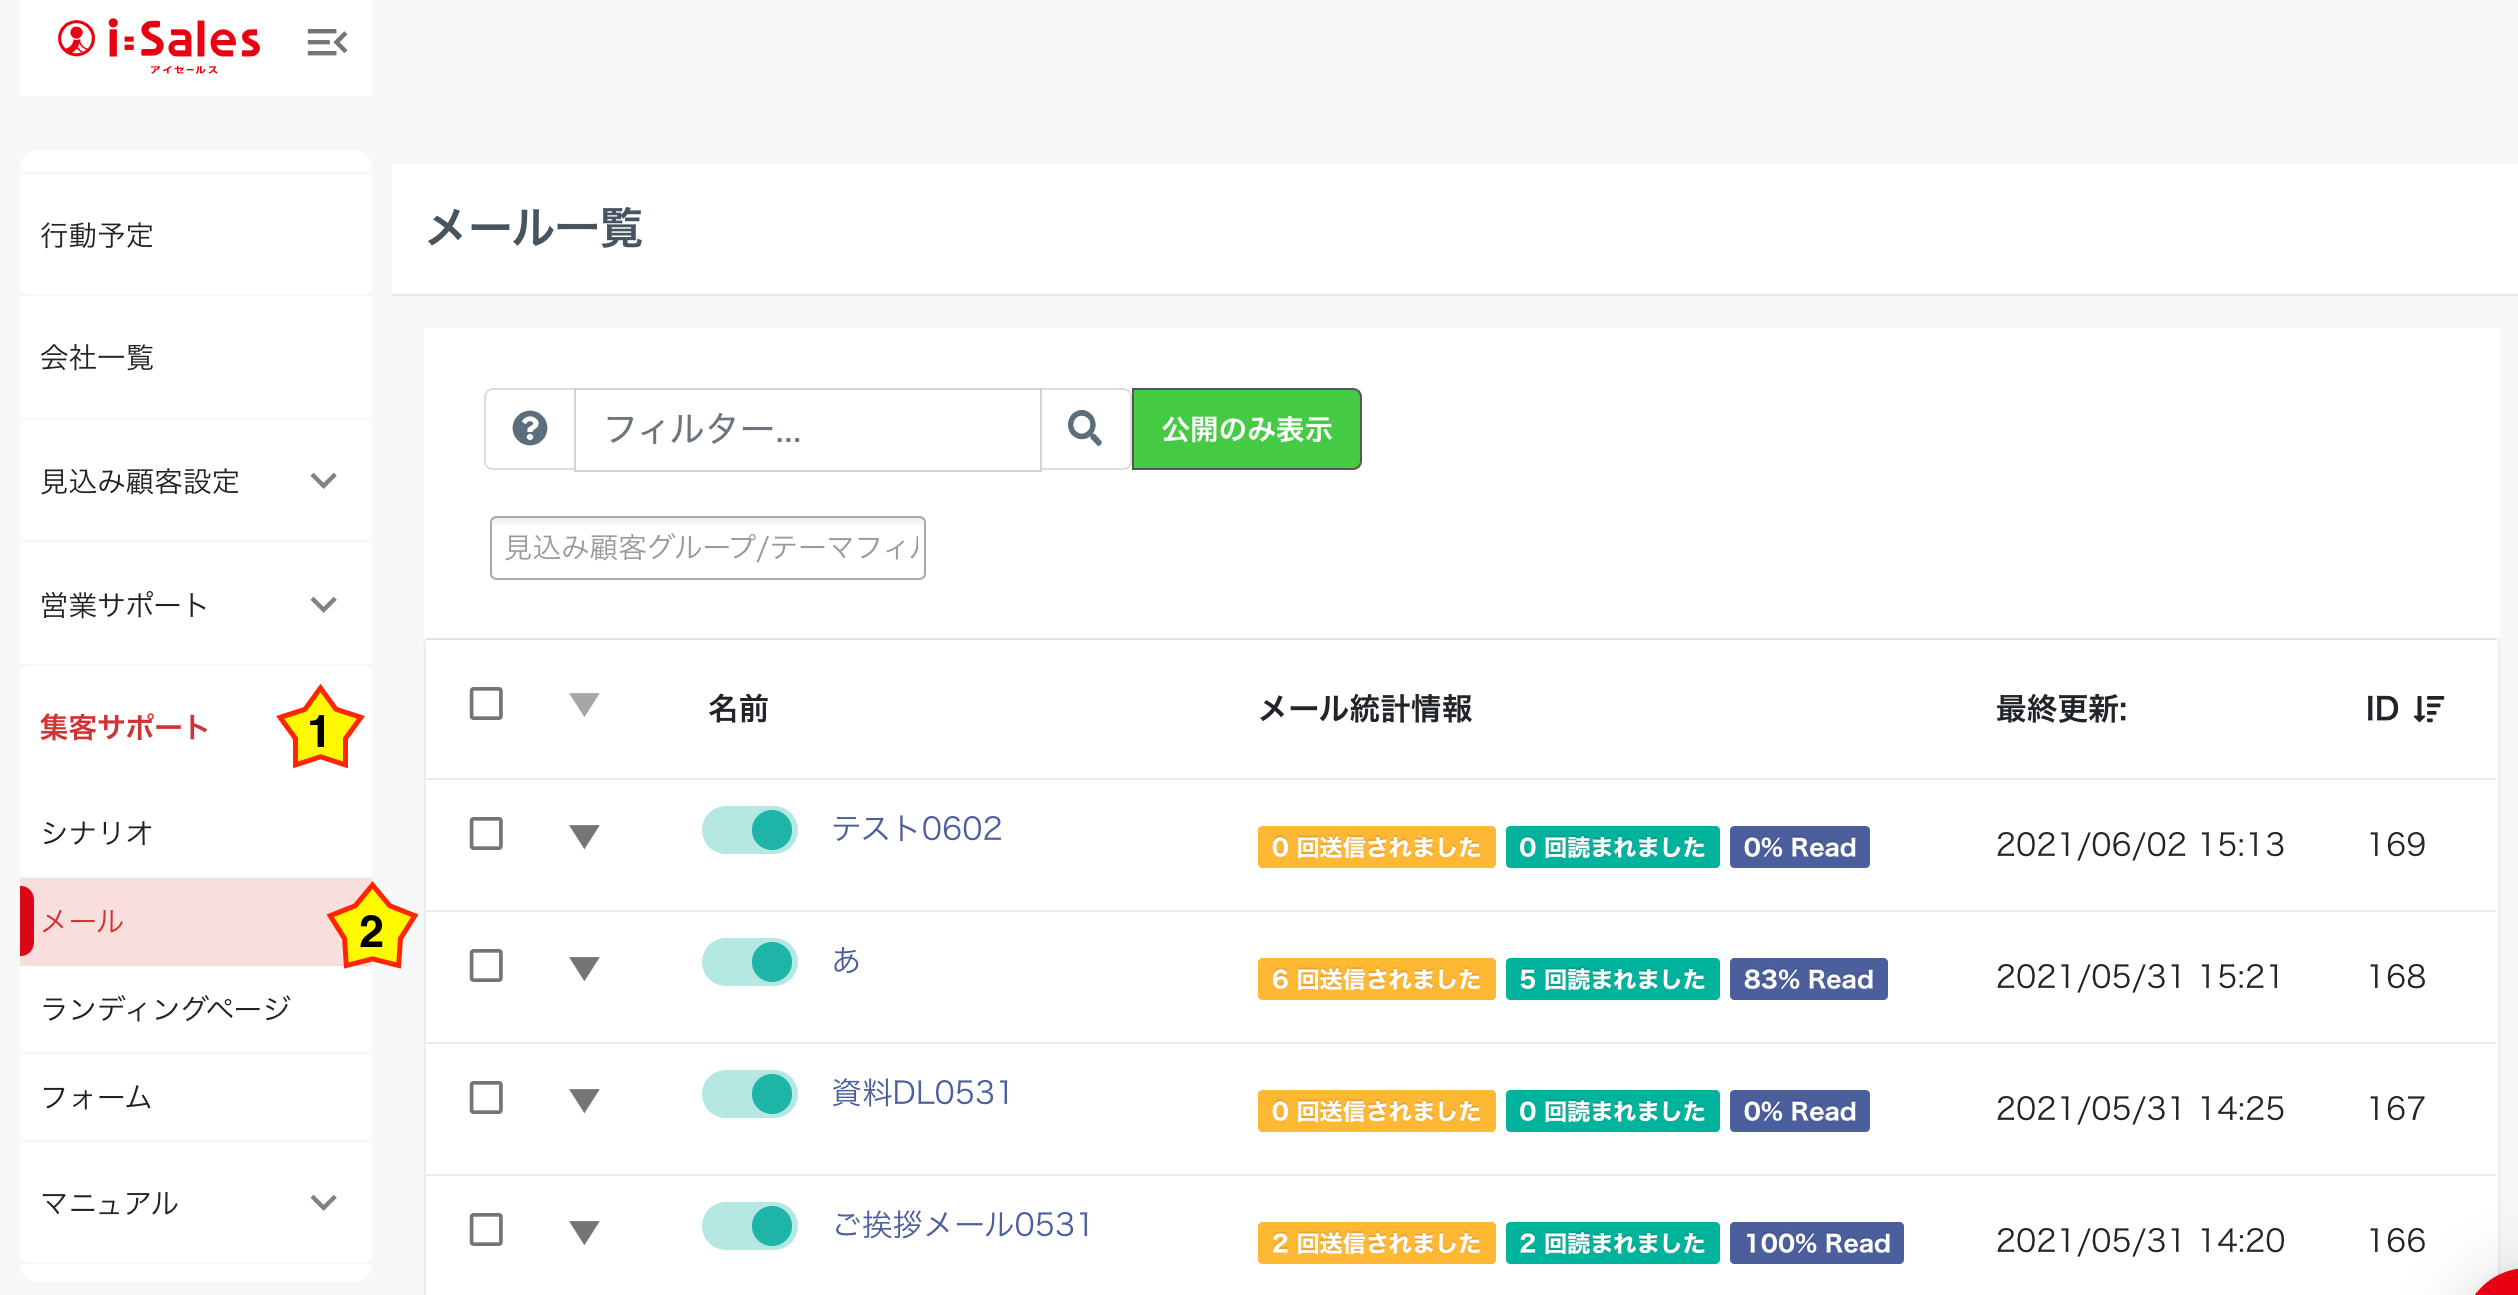Click the 公開のみ表示 green button
Screen dimensions: 2518x1295
coord(1246,429)
